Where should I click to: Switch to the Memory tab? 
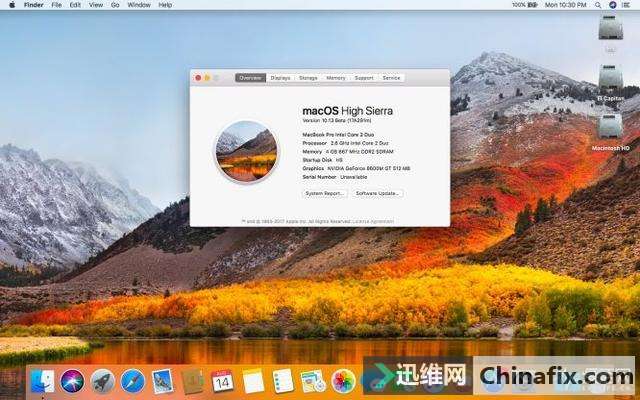(x=336, y=78)
